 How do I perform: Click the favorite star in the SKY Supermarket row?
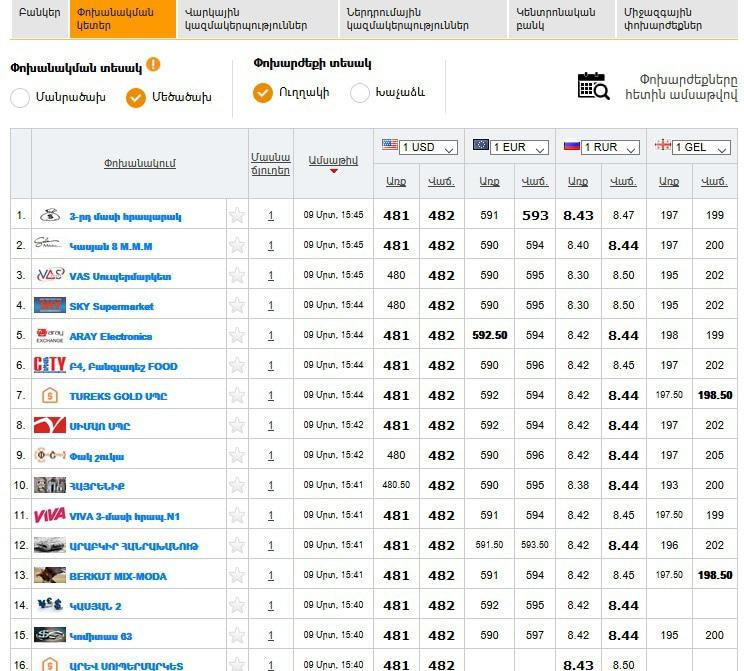click(237, 305)
